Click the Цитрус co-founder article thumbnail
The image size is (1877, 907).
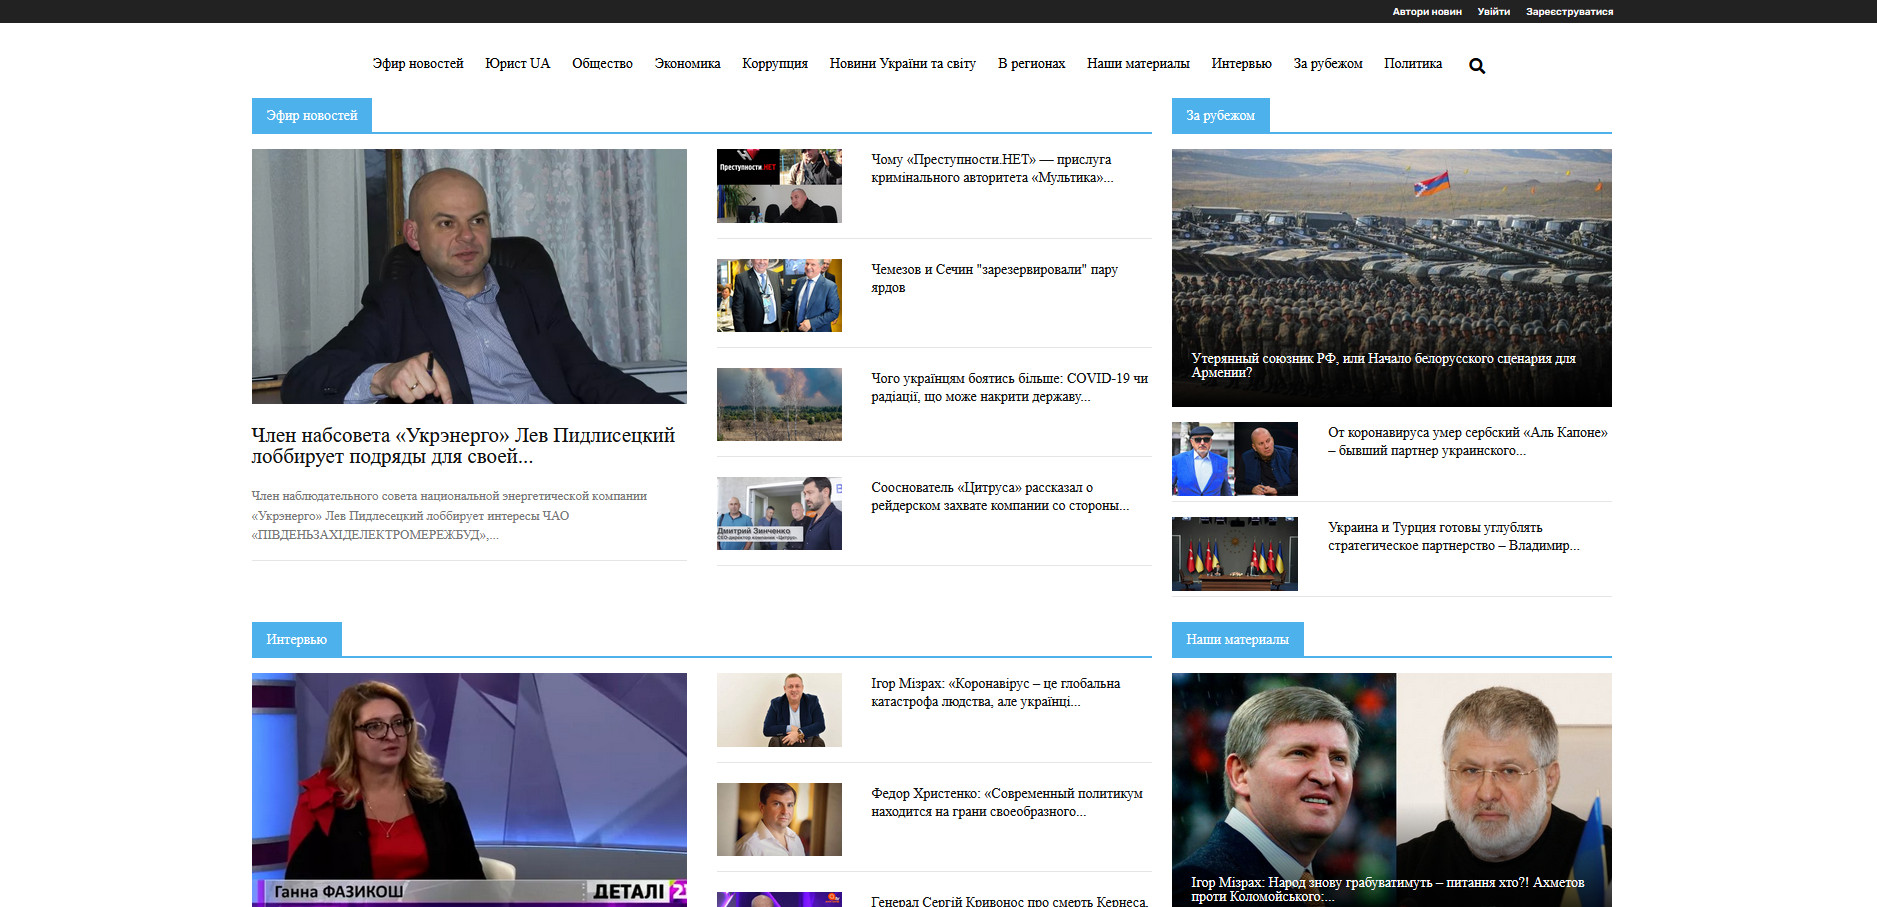[779, 513]
